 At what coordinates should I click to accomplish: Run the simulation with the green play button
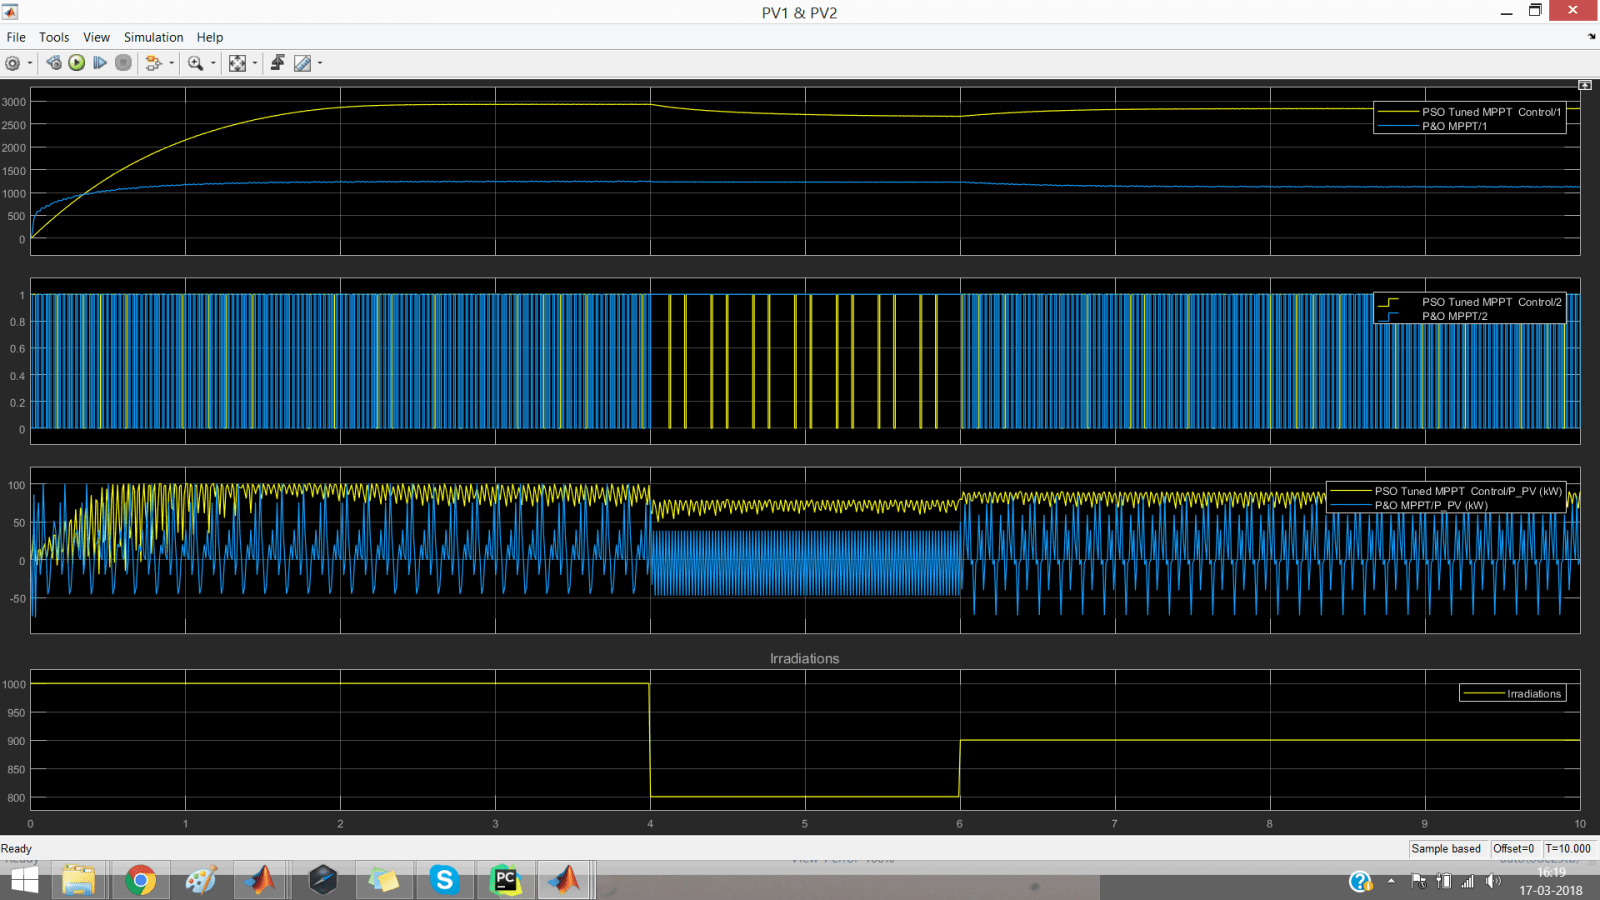point(77,63)
